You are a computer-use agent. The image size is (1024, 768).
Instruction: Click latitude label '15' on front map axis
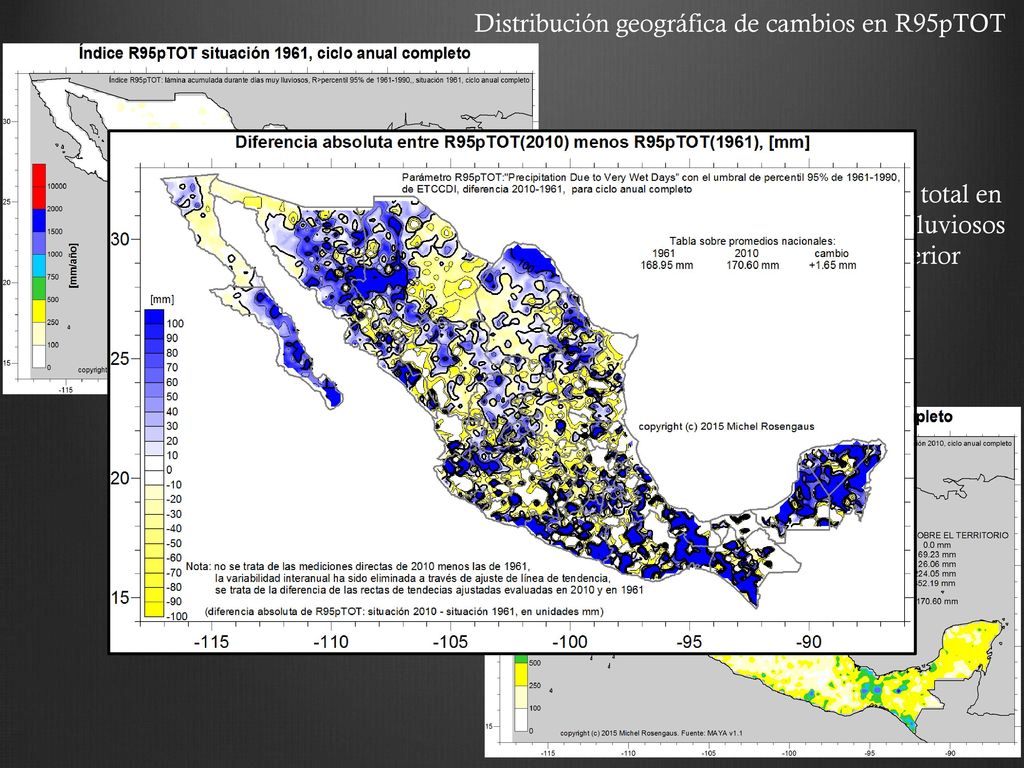[x=120, y=598]
